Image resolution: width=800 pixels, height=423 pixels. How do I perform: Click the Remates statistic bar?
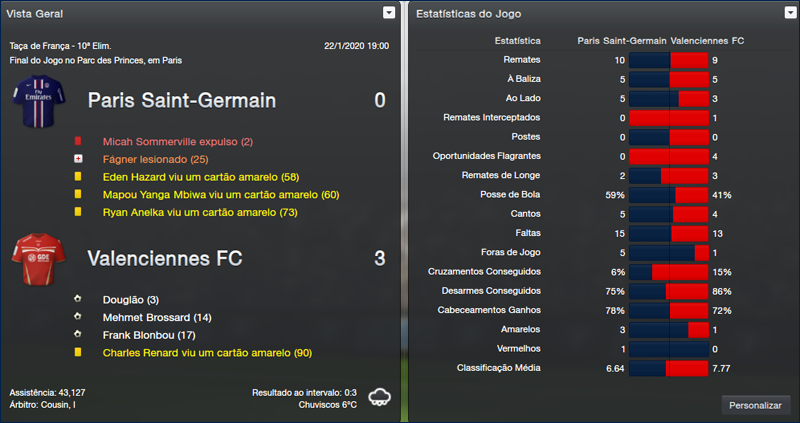[669, 60]
